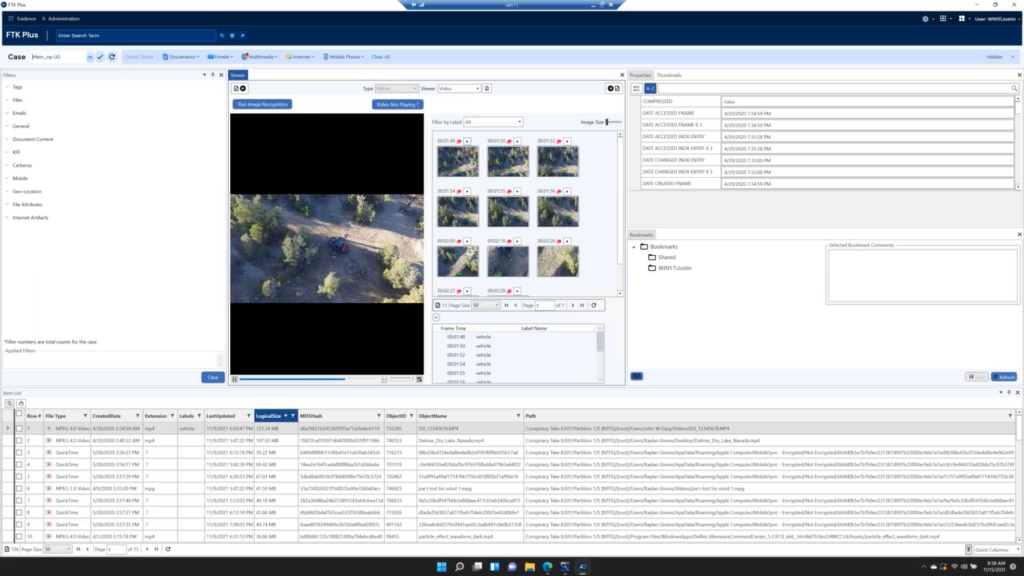The height and width of the screenshot is (576, 1024).
Task: Check the checkbox for row 4
Action: tap(19, 464)
